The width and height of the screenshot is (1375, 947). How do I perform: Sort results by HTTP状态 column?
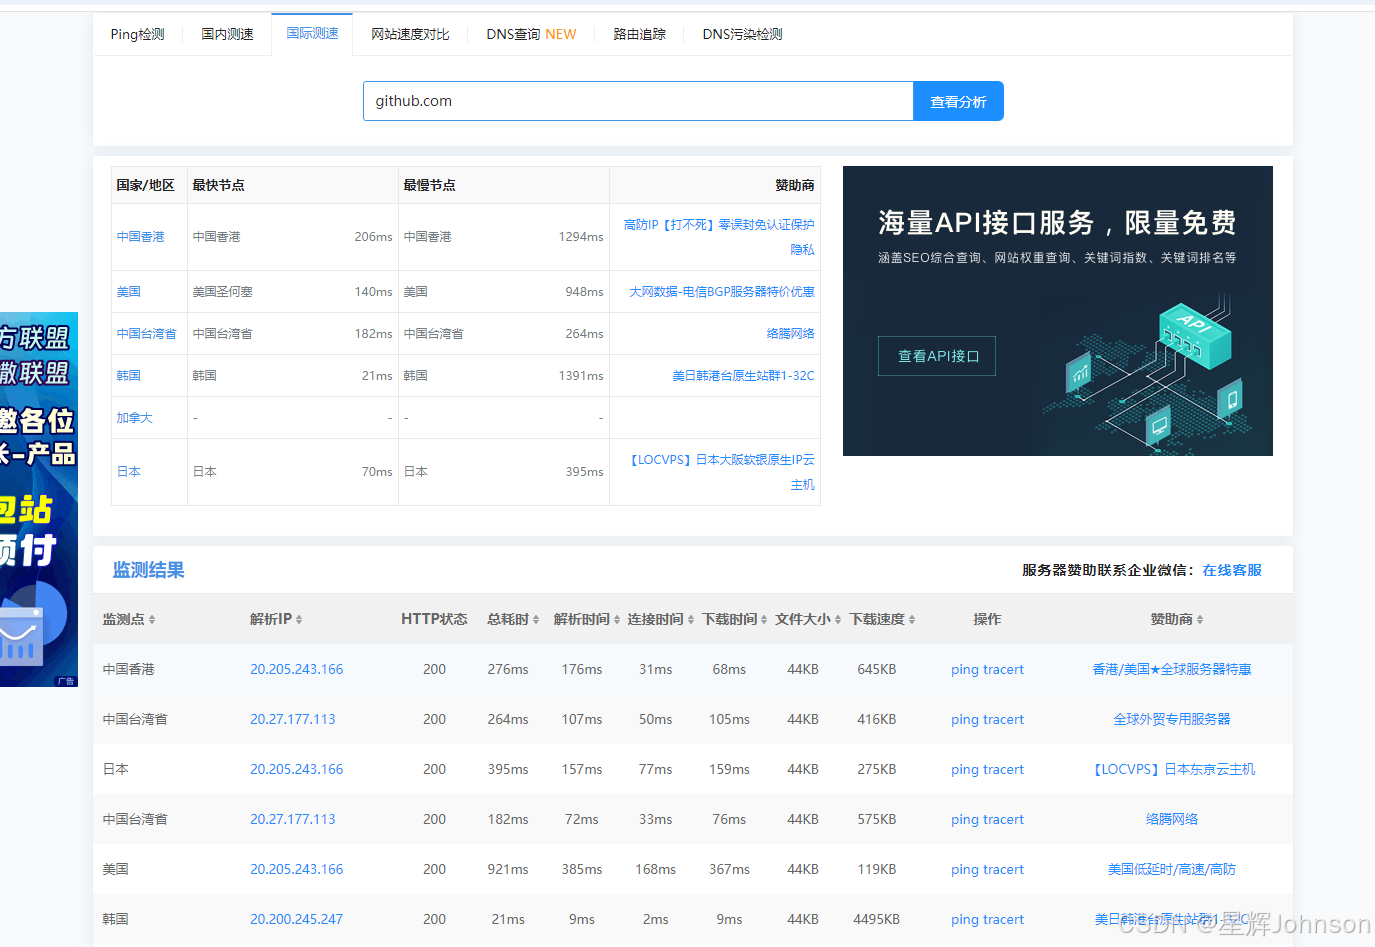pos(435,619)
